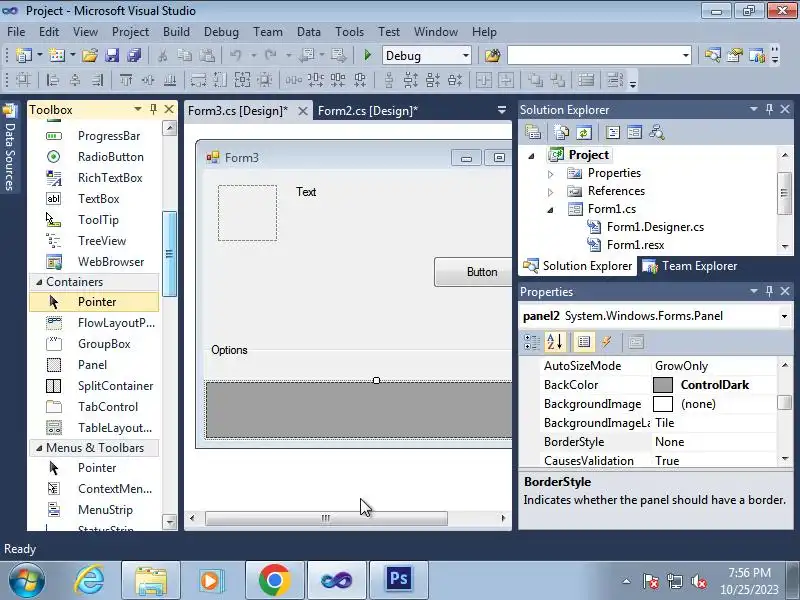Start debugging with the green play icon
Screen dimensions: 800x600
click(367, 55)
